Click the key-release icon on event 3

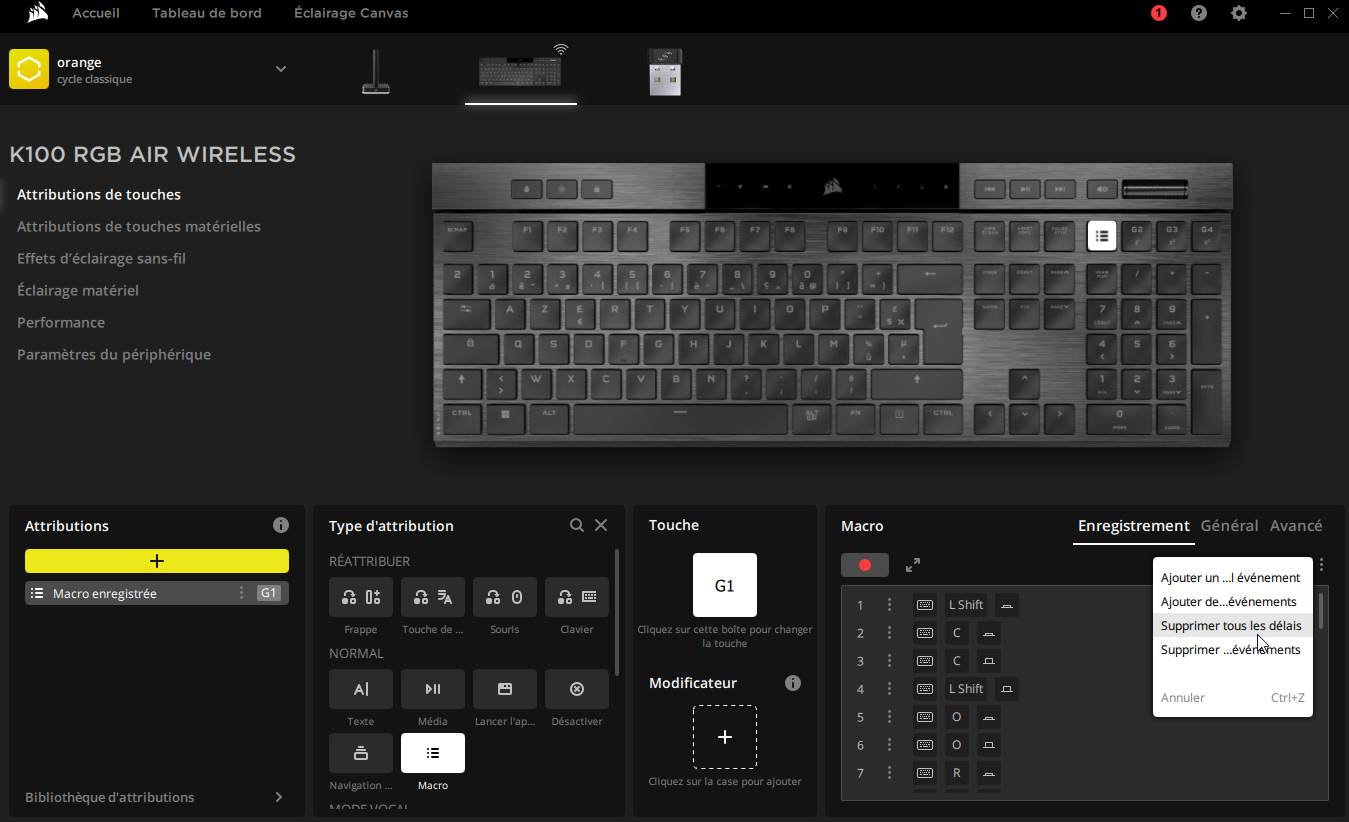(x=989, y=661)
